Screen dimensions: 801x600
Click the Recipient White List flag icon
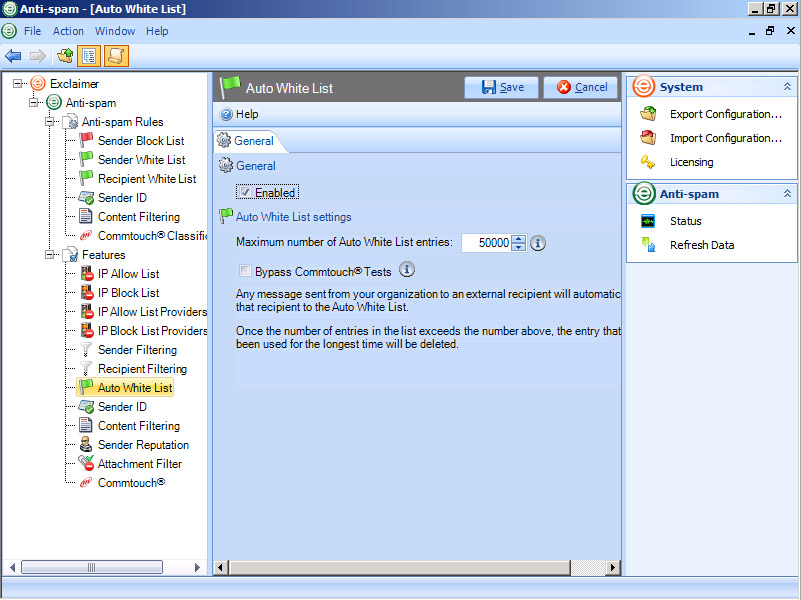86,178
